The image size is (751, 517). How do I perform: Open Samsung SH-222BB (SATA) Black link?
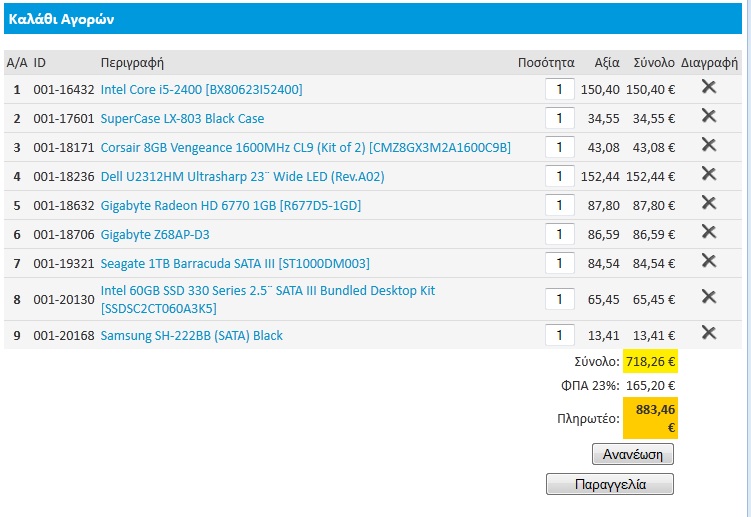pyautogui.click(x=191, y=335)
